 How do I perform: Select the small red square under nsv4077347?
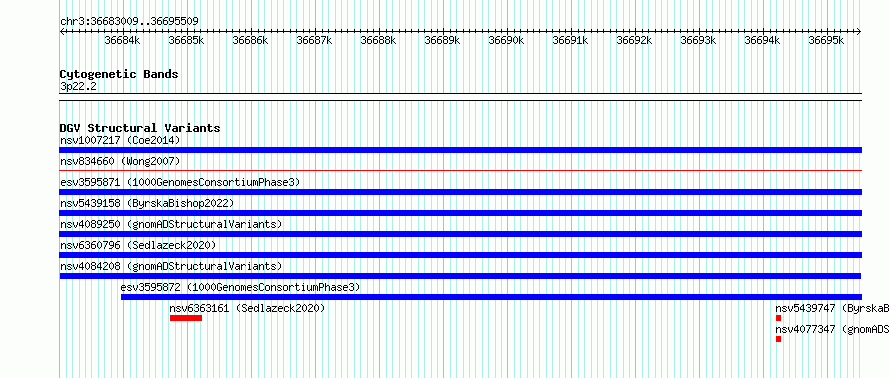point(779,339)
